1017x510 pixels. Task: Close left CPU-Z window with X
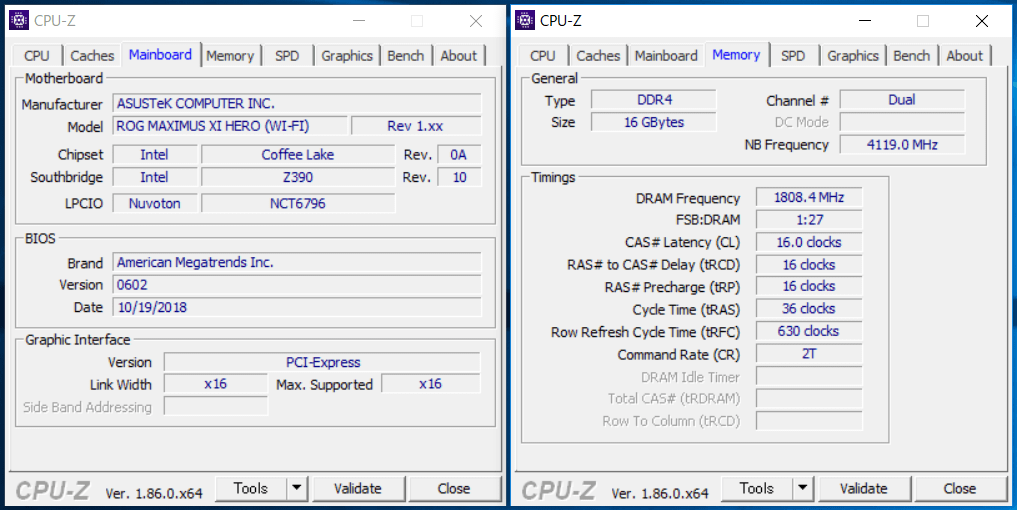point(476,21)
